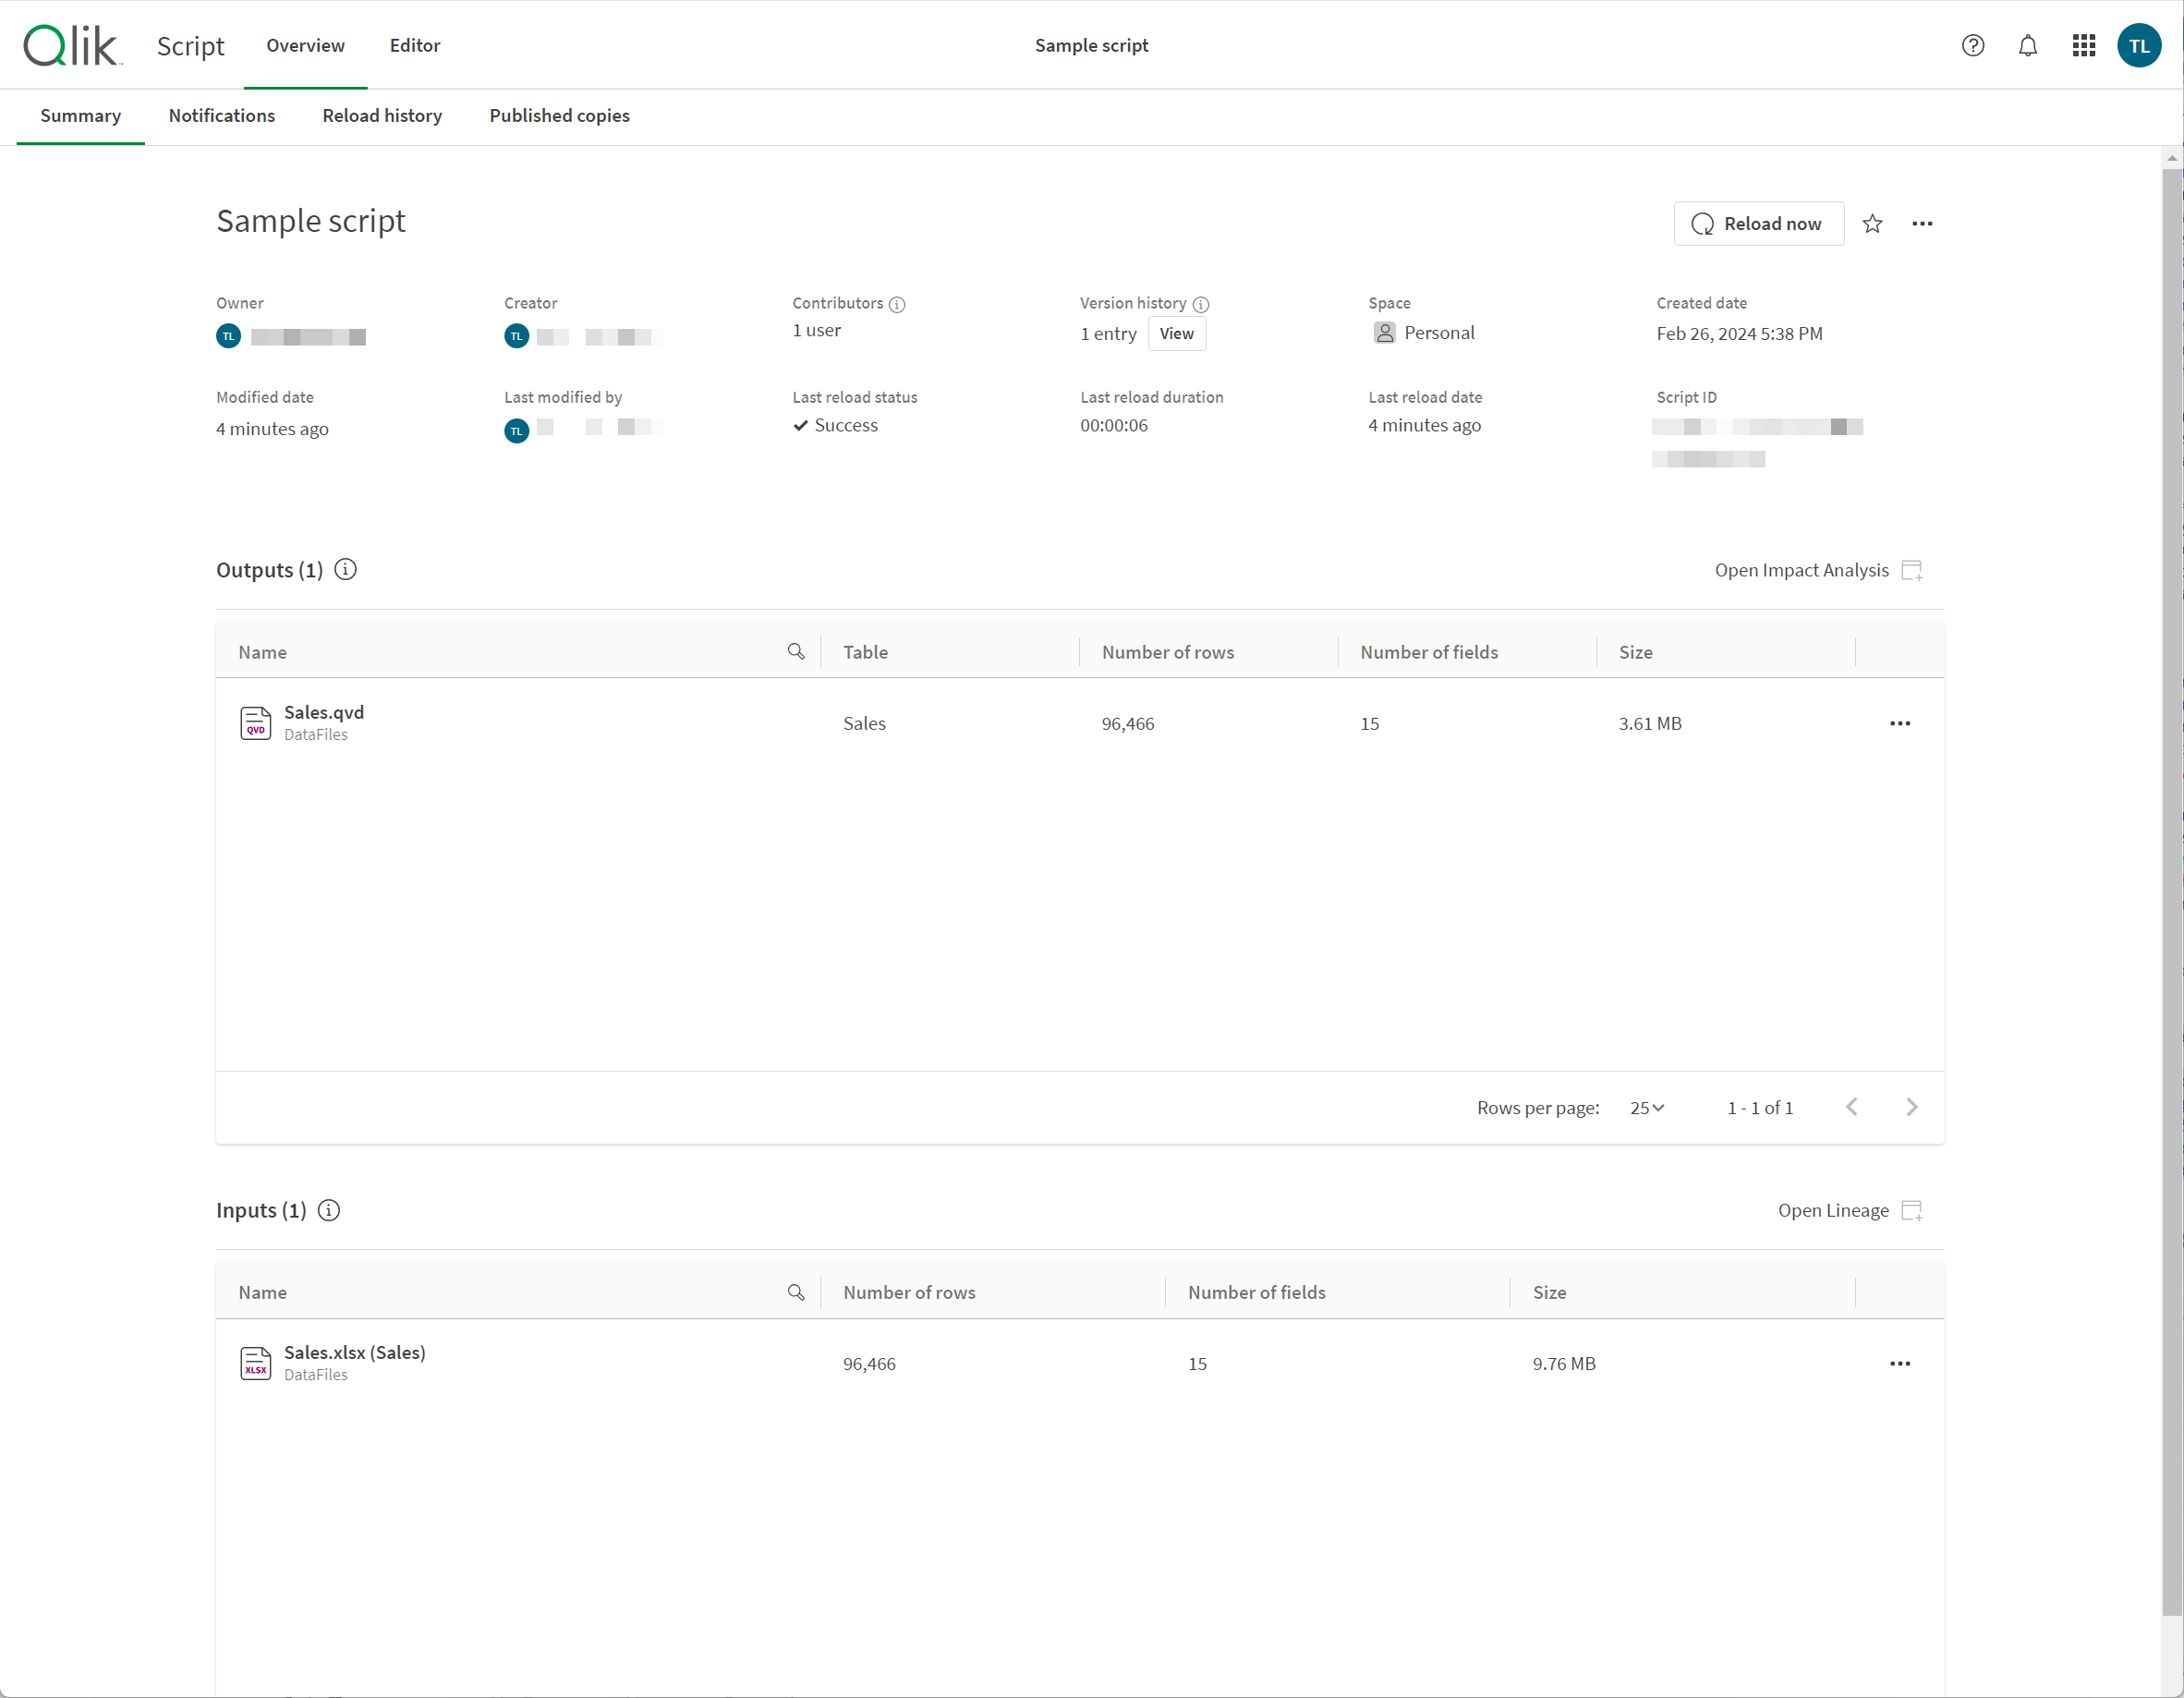Click the search icon in inputs table
2184x1698 pixels.
[x=796, y=1291]
